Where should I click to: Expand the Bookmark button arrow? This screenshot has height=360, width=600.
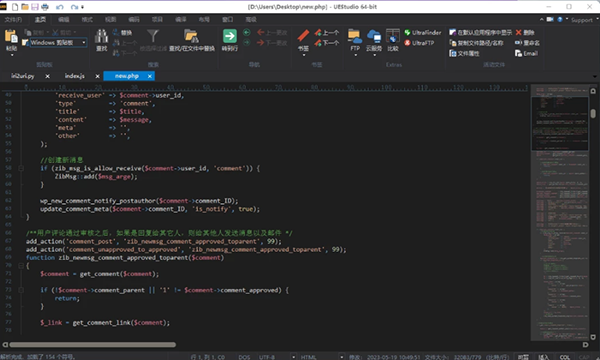click(x=303, y=55)
